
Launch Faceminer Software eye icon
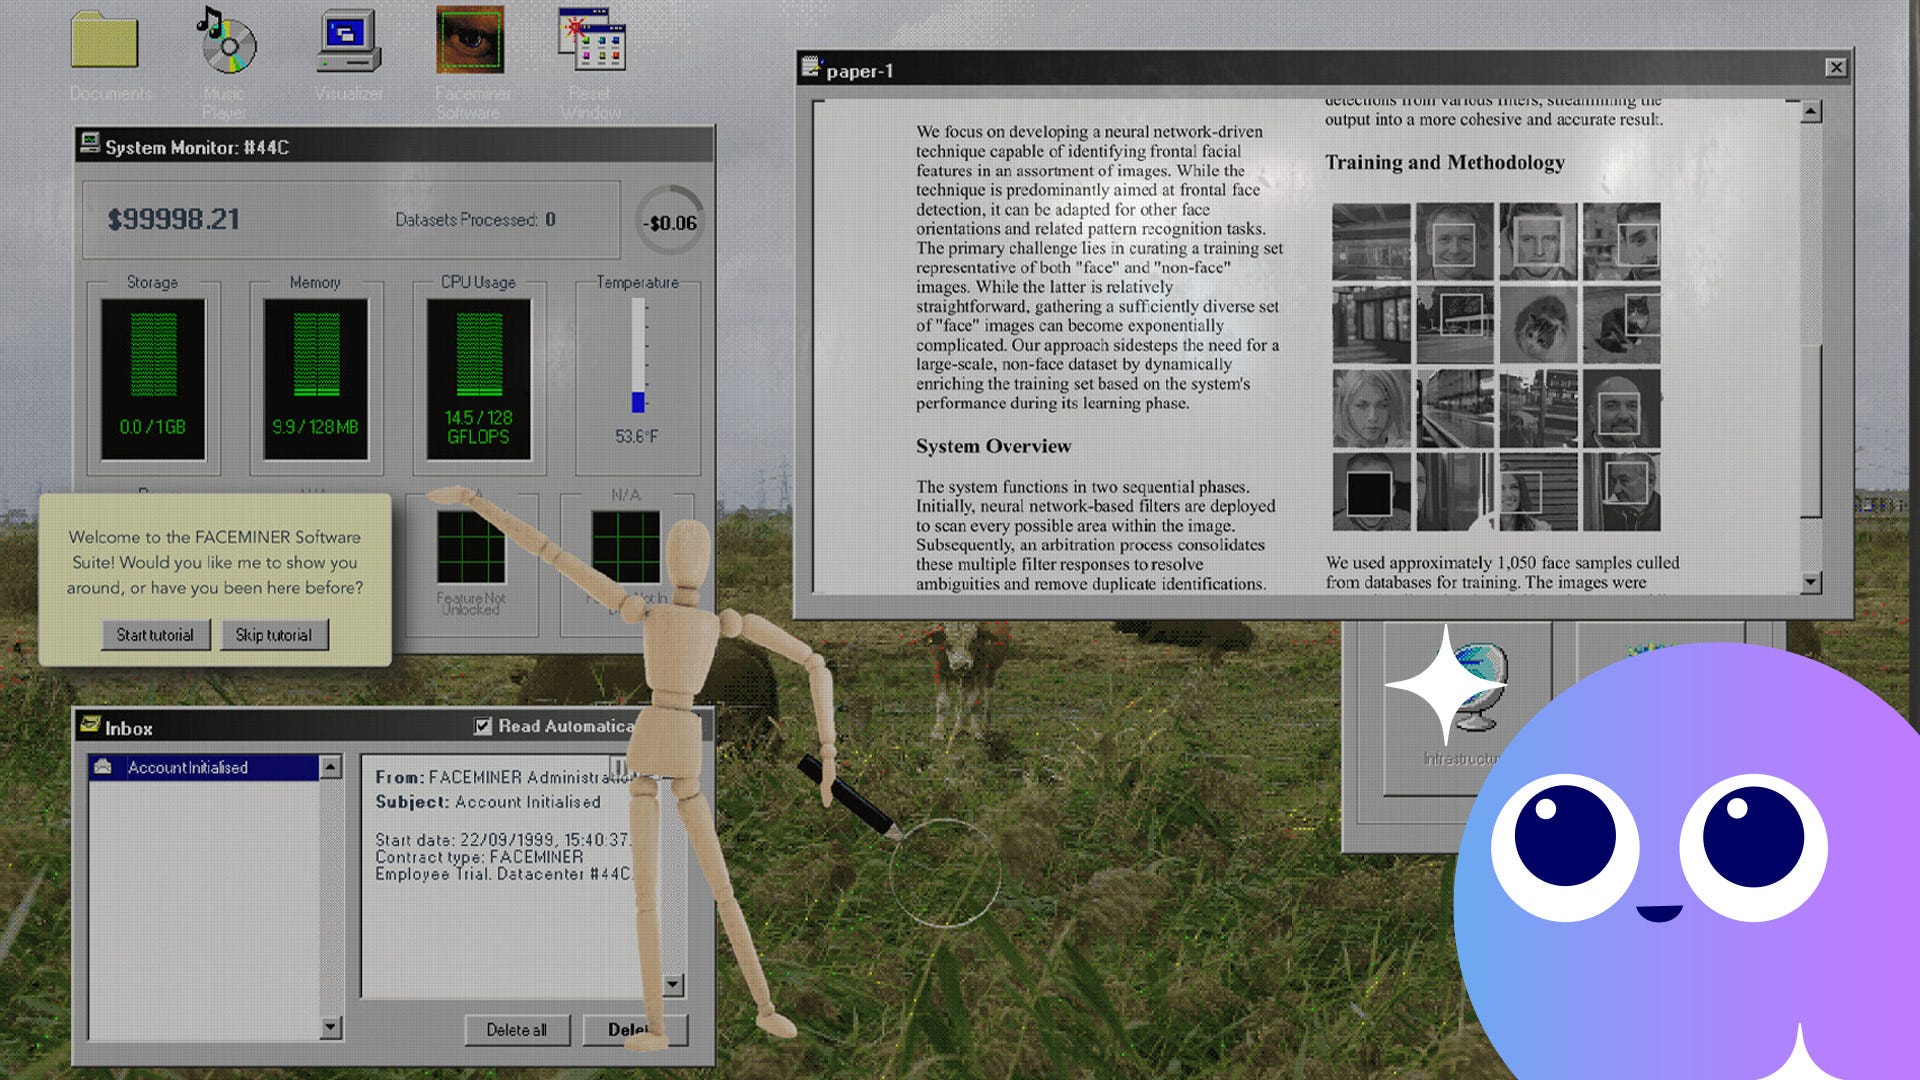pyautogui.click(x=470, y=42)
